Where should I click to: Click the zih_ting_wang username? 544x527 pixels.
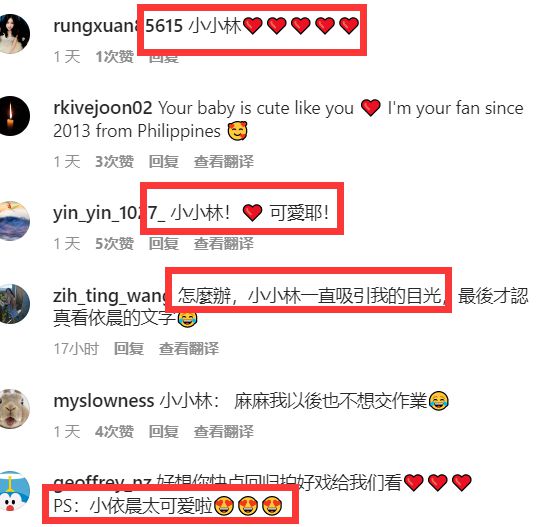110,296
